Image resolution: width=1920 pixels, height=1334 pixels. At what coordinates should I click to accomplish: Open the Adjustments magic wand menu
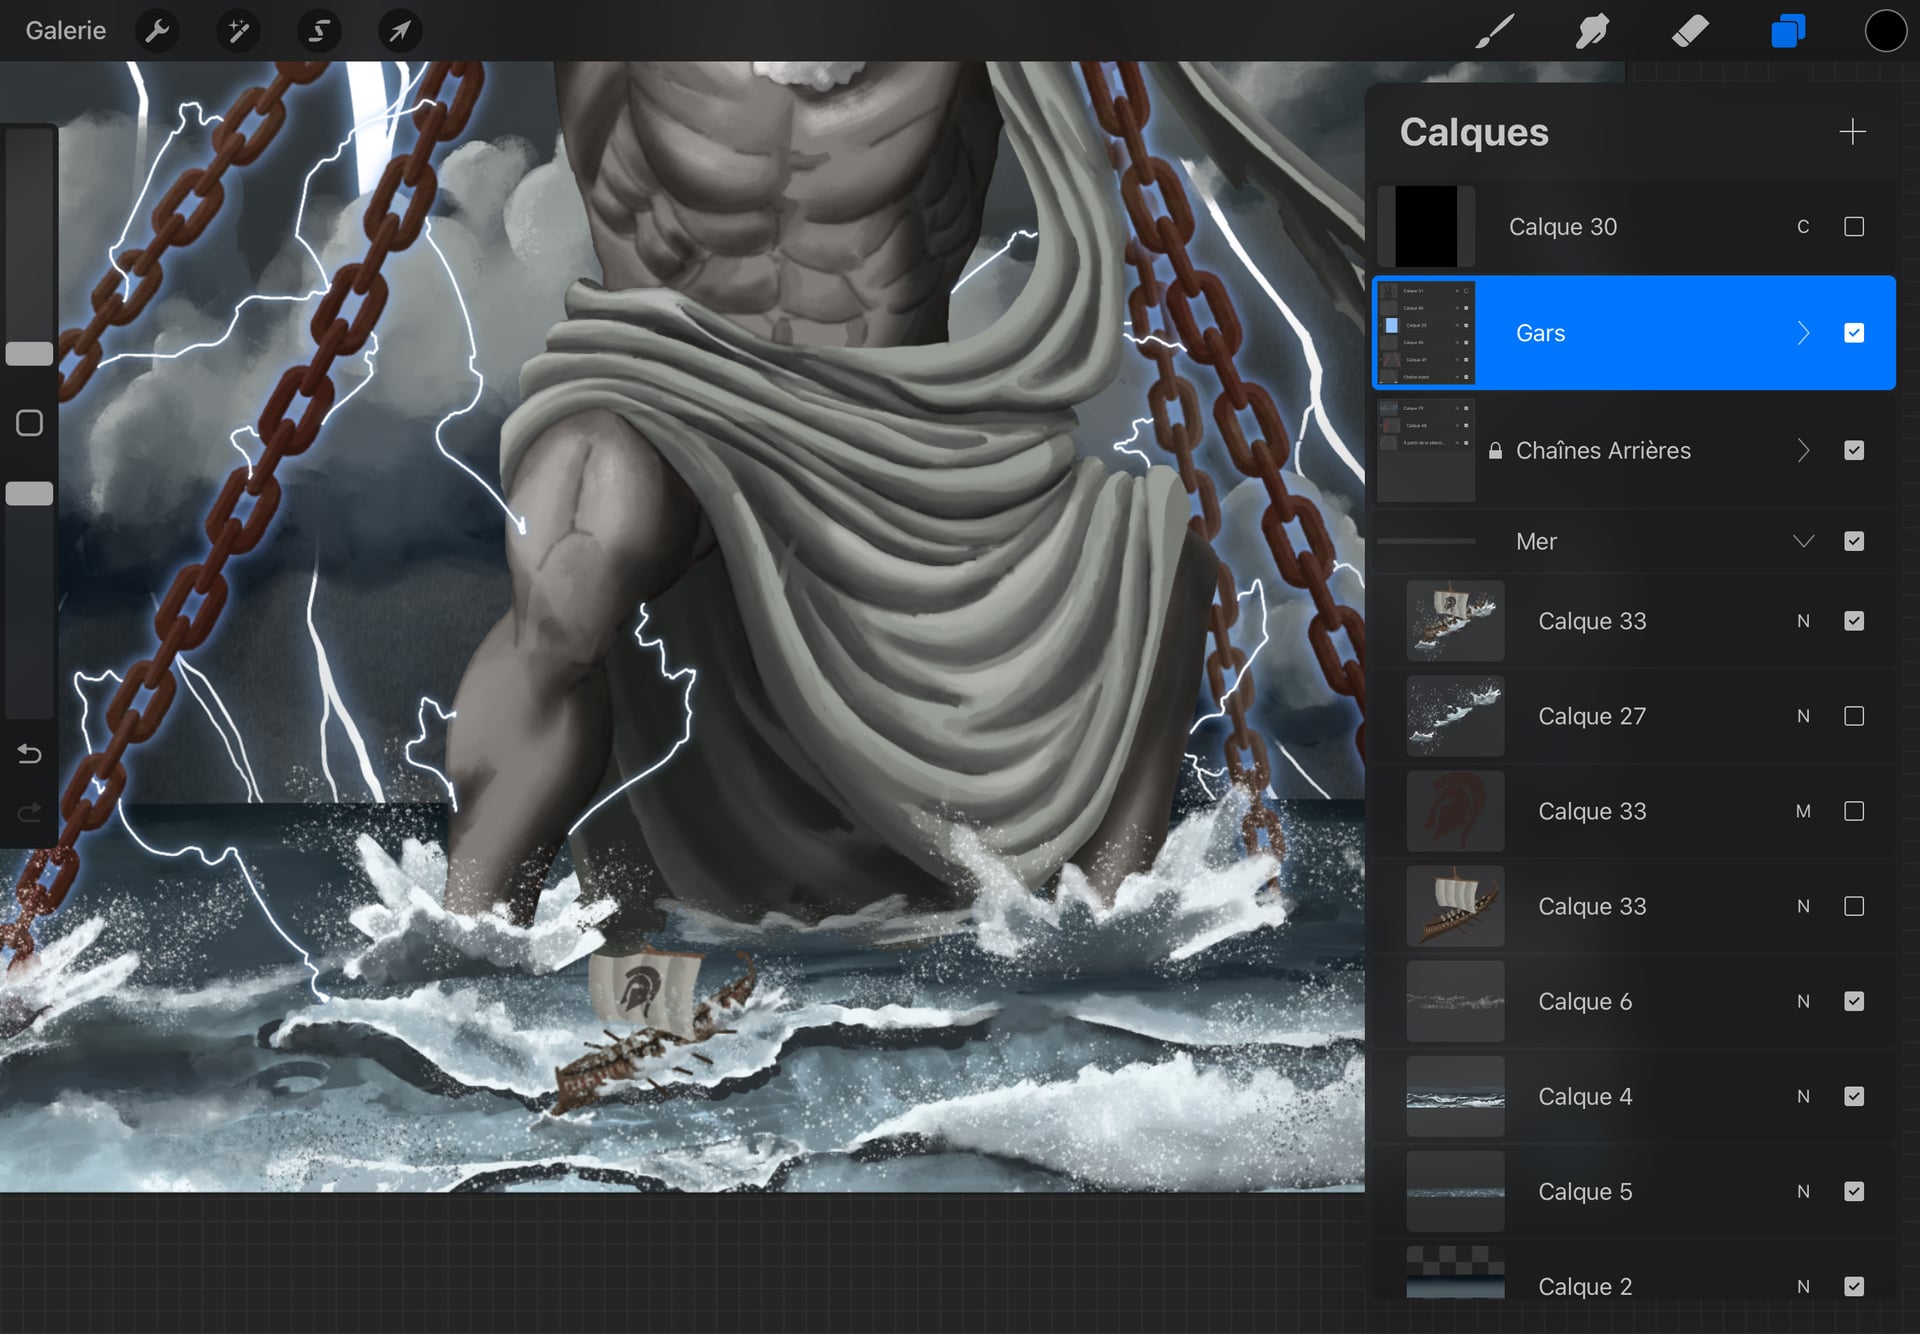click(x=238, y=31)
